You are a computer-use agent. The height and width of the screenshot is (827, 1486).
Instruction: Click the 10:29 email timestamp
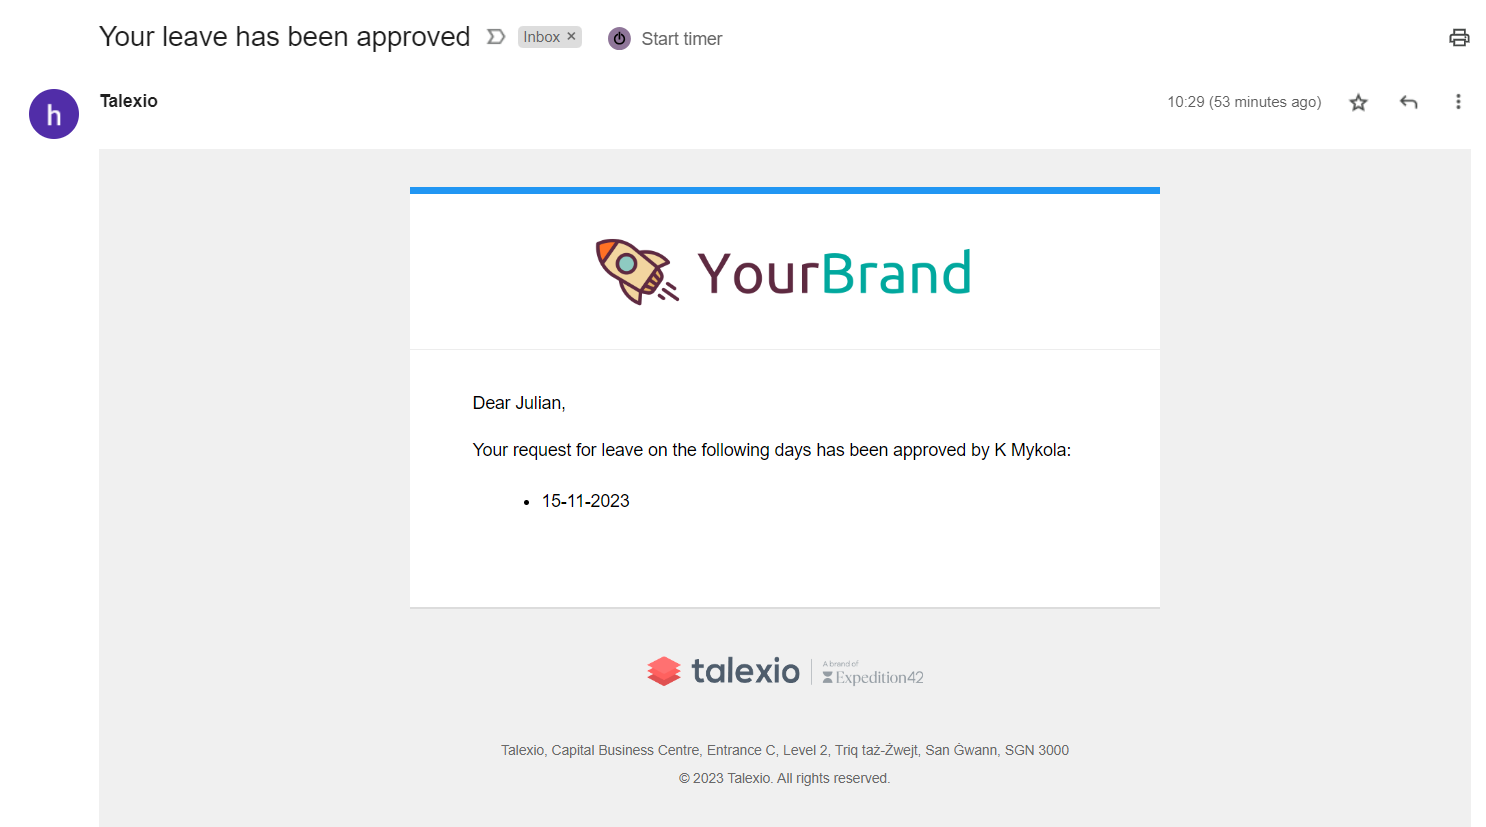point(1244,102)
